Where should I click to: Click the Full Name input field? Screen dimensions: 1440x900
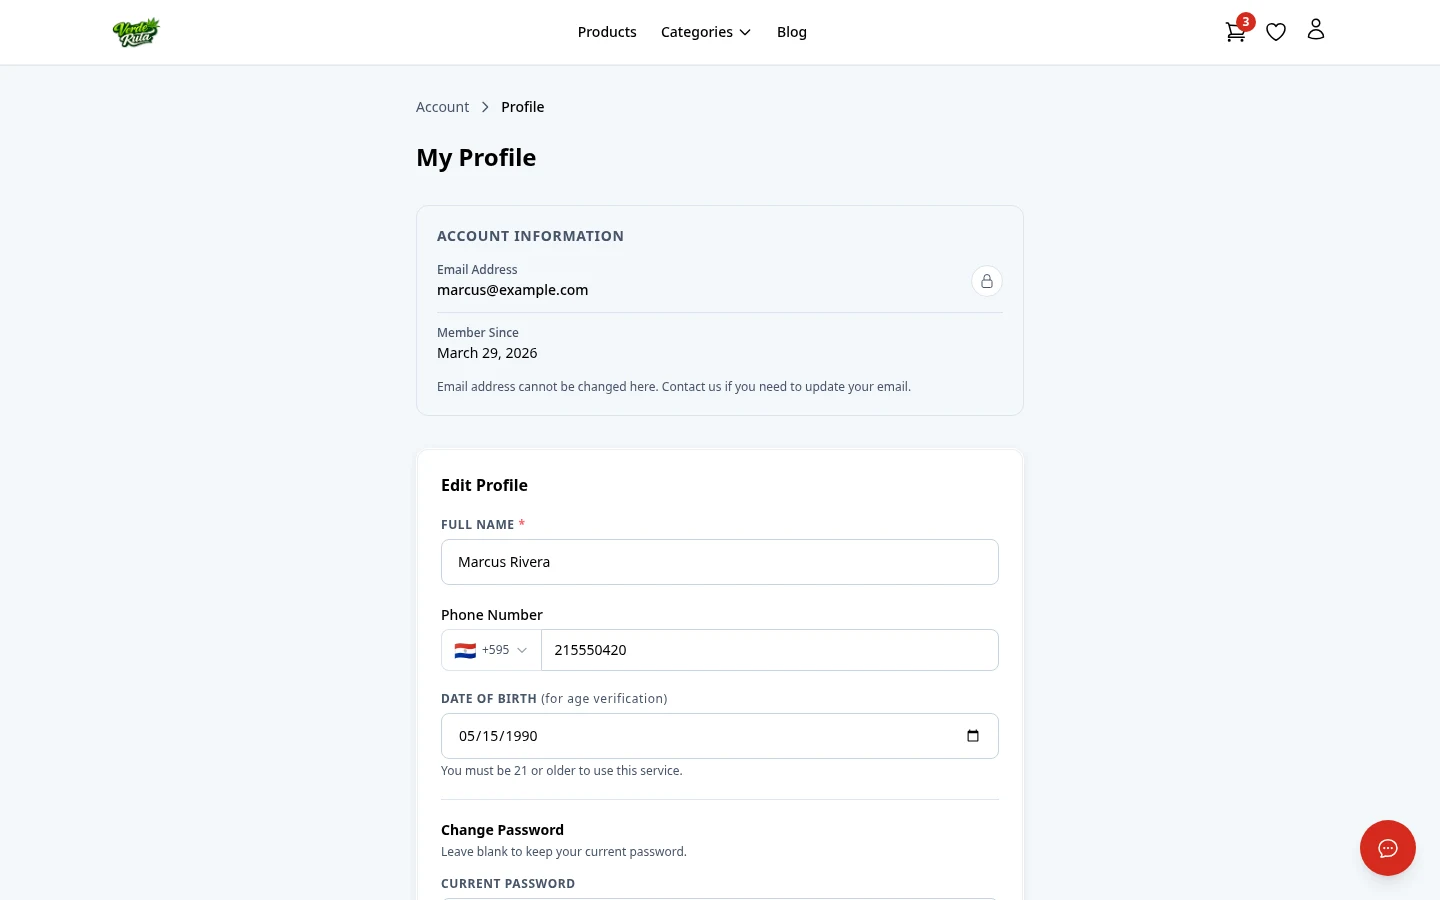720,562
